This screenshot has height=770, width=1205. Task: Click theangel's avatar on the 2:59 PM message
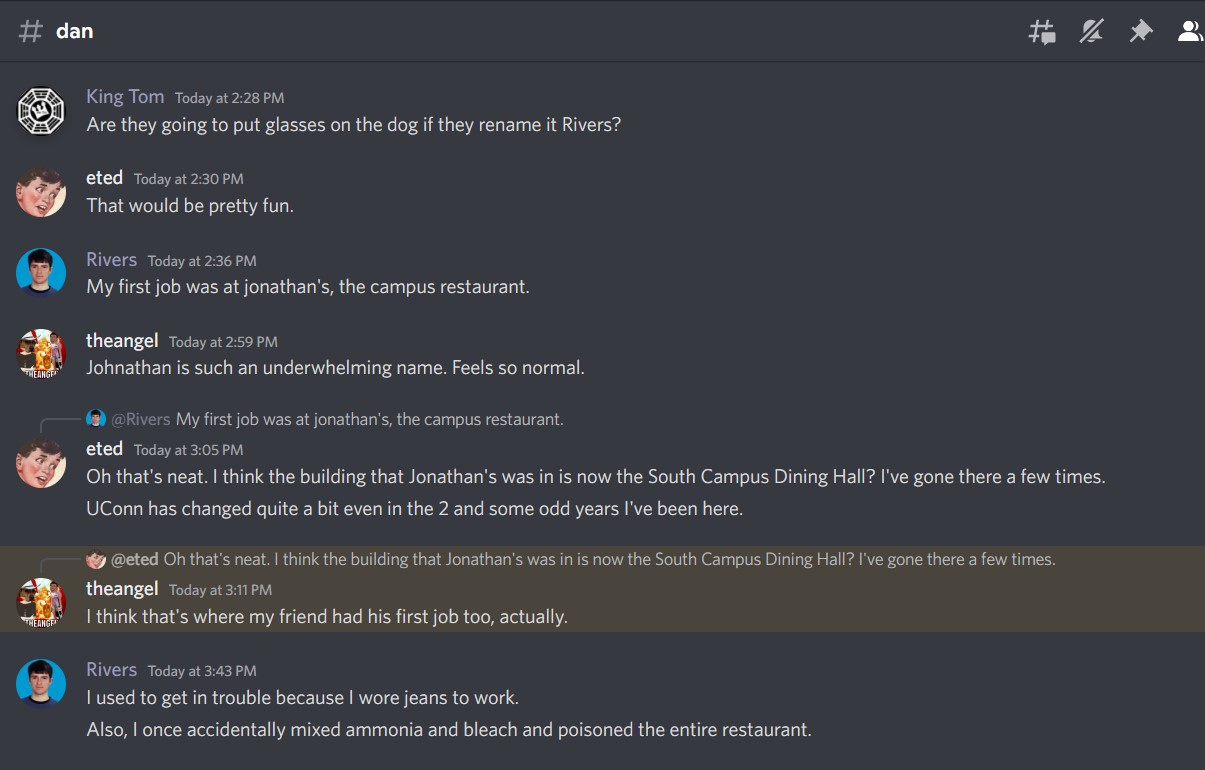[41, 354]
